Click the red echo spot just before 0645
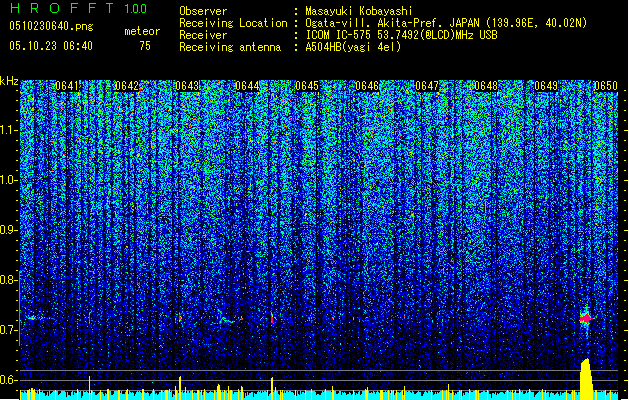This screenshot has width=629, height=400. coord(272,318)
